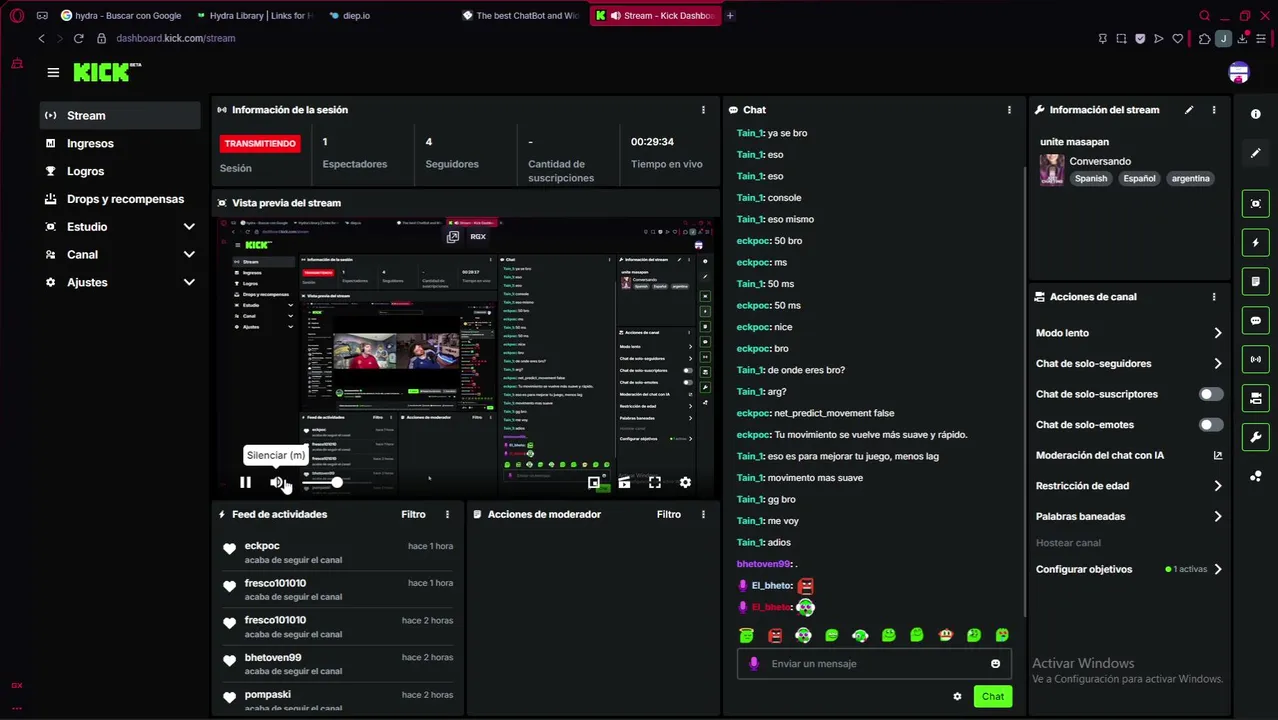Toggle chat bubble widget in right sidebar
Viewport: 1278px width, 720px height.
click(x=1256, y=321)
